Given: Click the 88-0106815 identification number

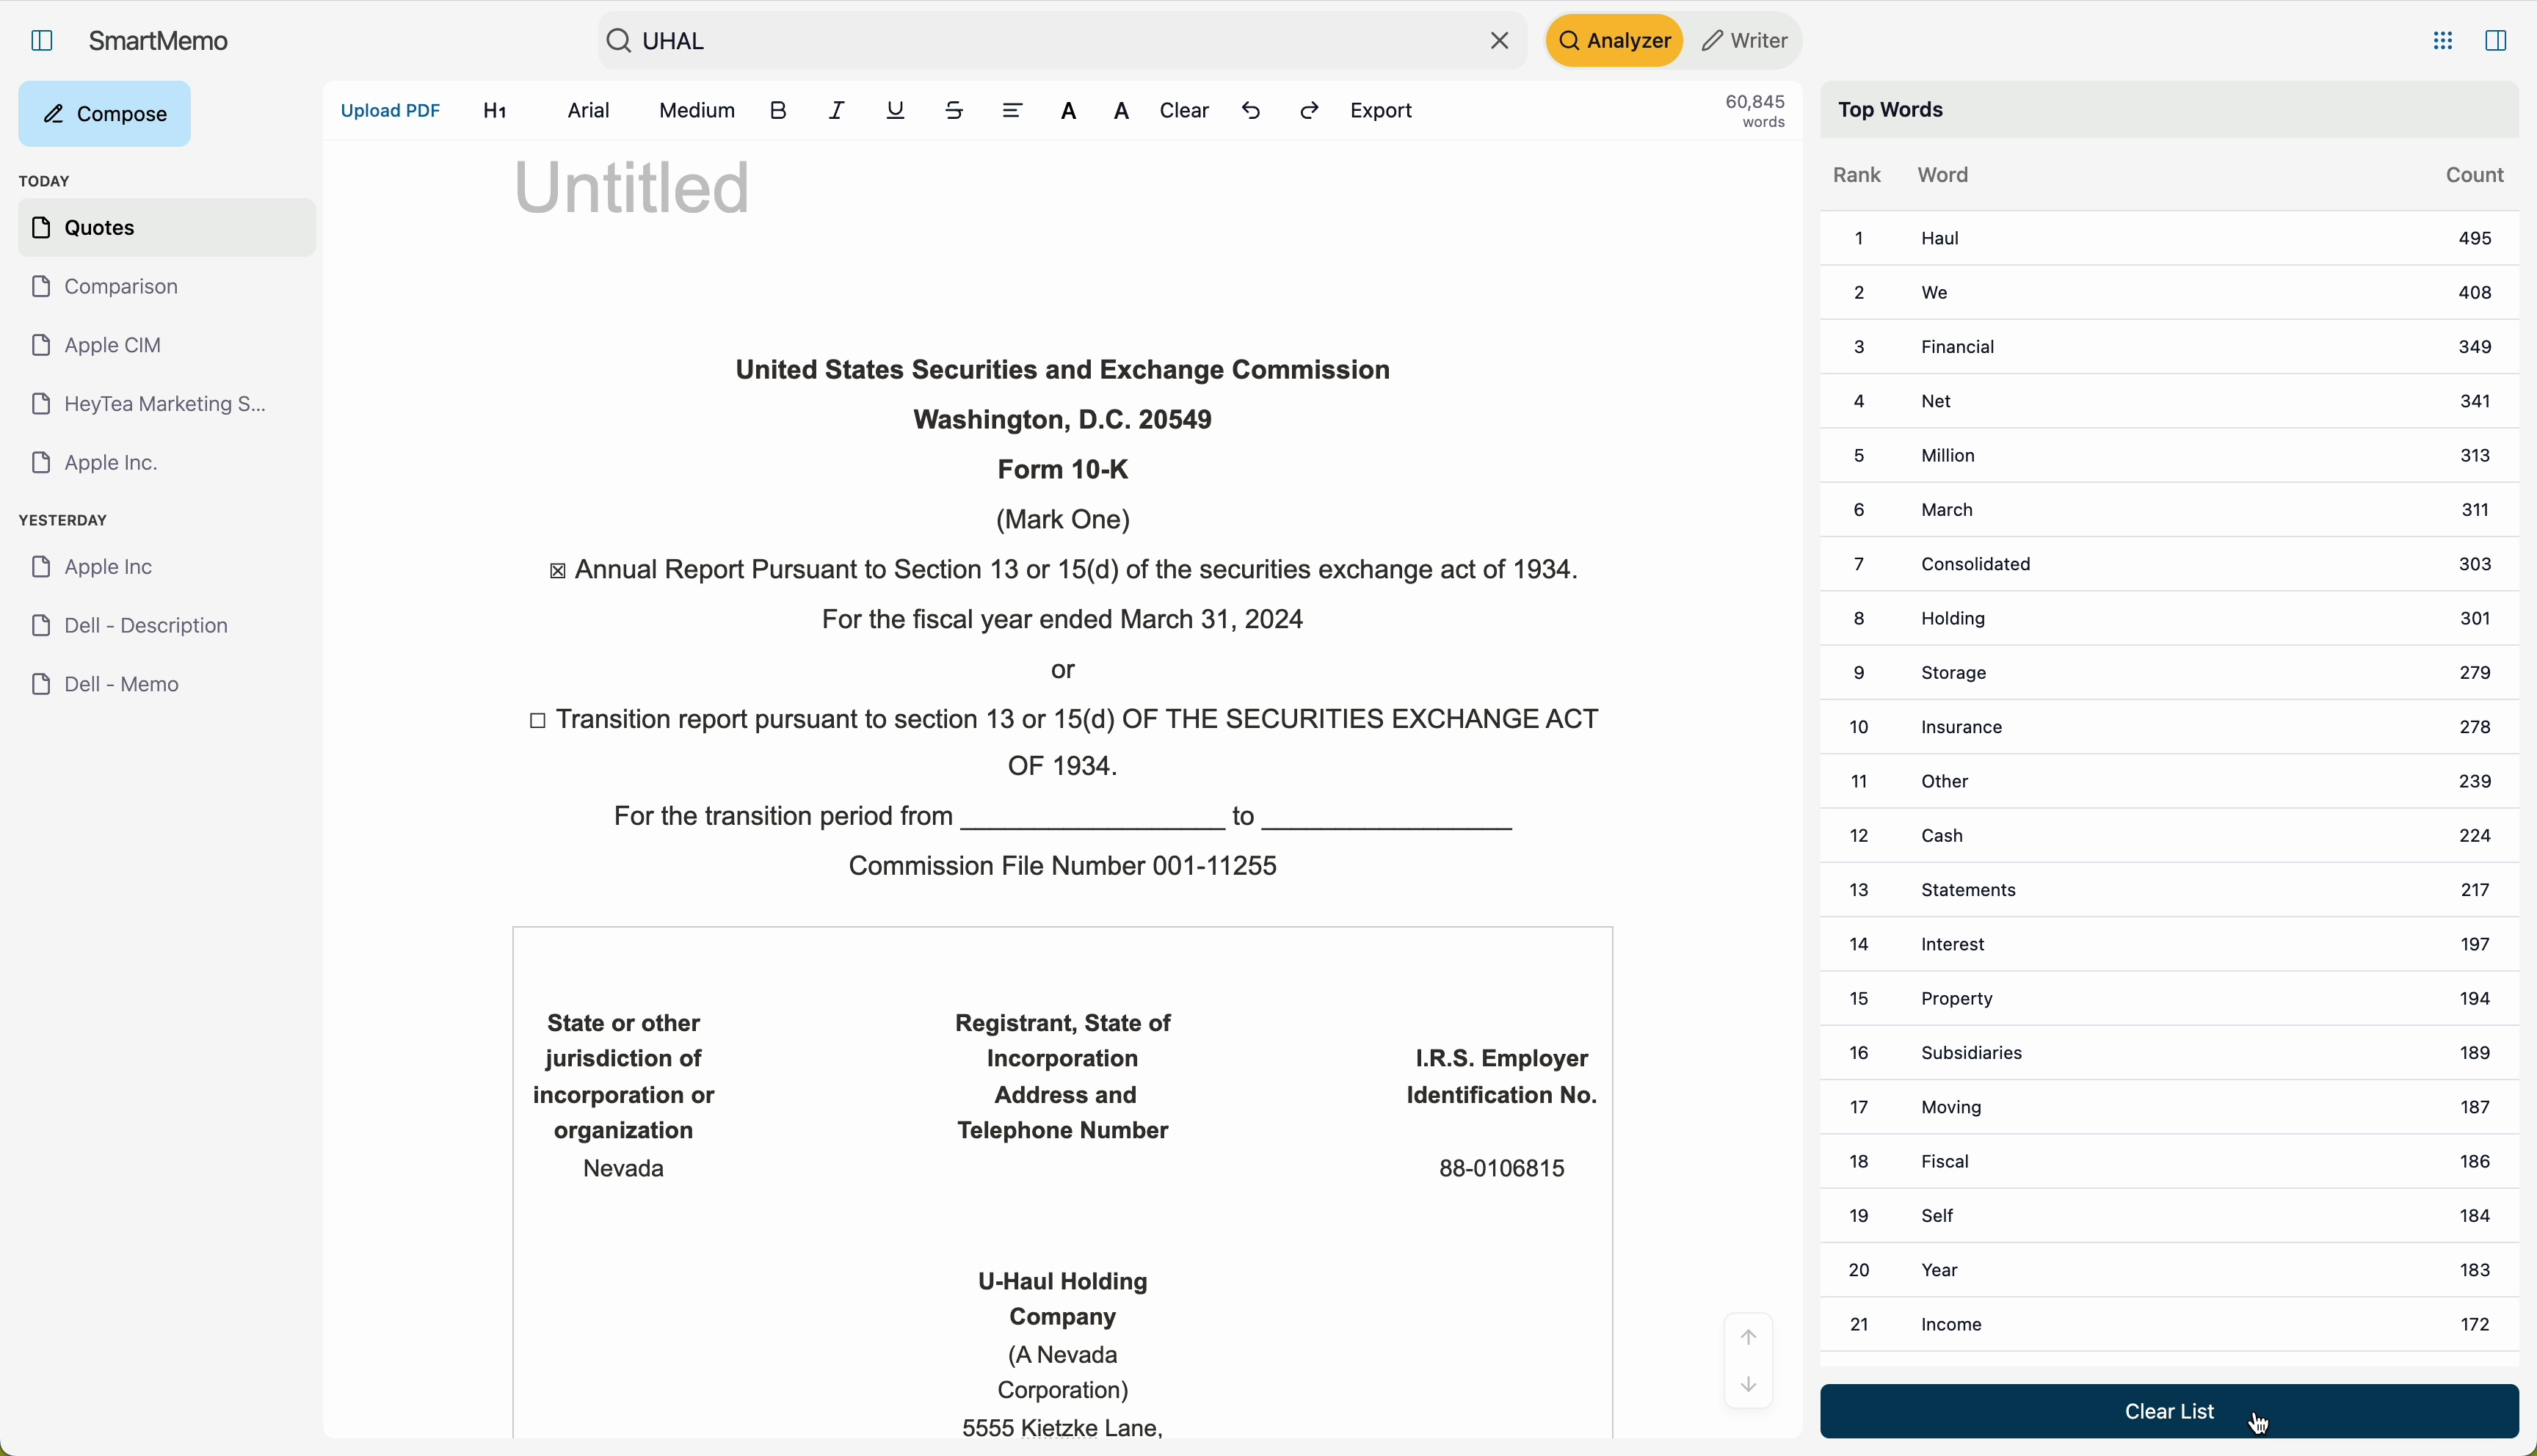Looking at the screenshot, I should pyautogui.click(x=1501, y=1169).
